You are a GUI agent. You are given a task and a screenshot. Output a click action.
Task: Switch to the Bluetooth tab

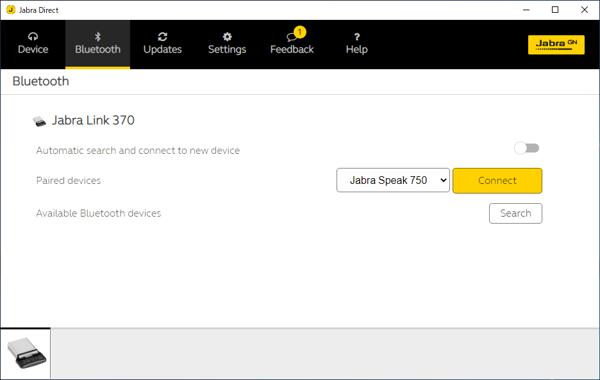98,44
